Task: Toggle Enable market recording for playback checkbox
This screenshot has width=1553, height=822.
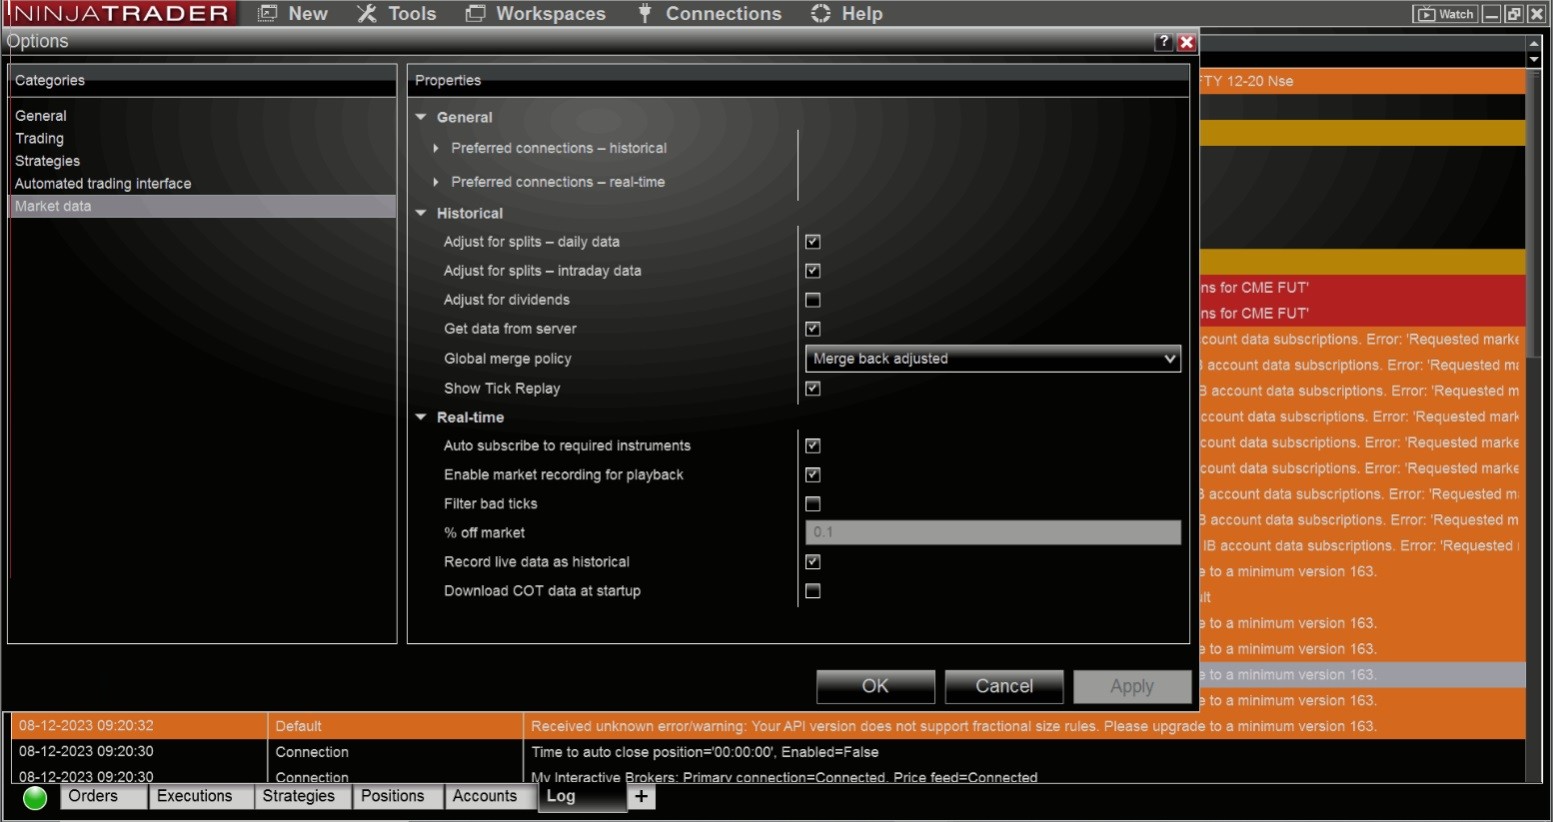Action: (x=813, y=475)
